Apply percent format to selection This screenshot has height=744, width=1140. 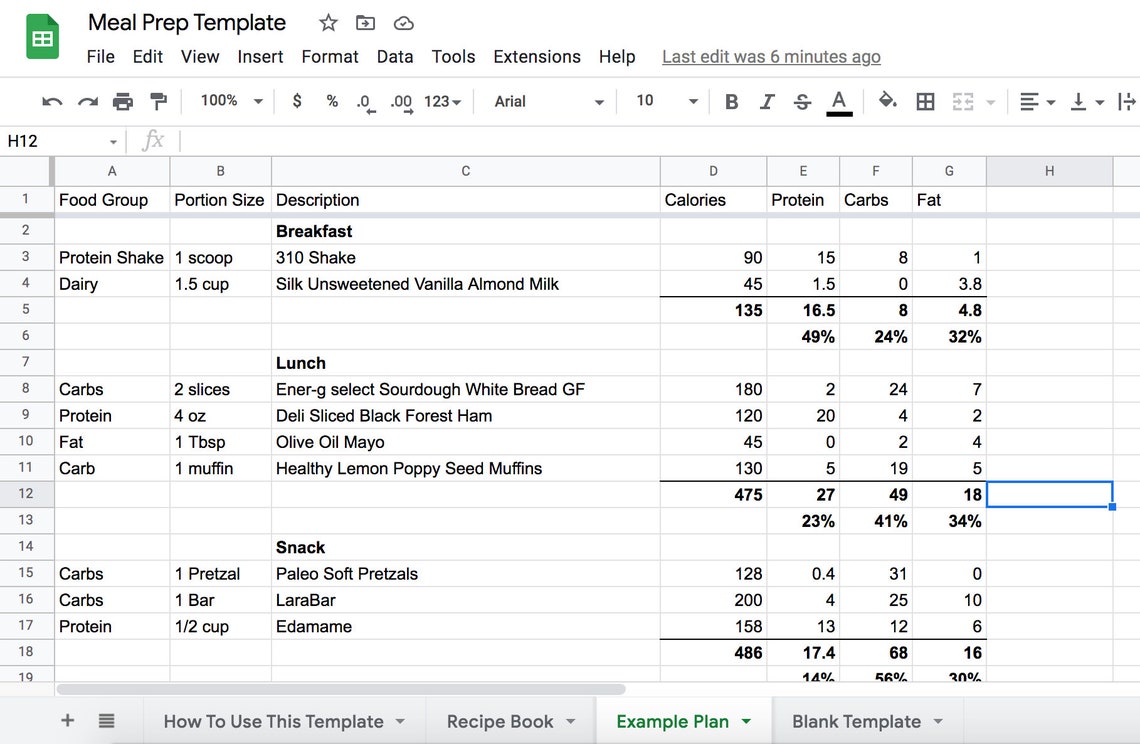[x=332, y=101]
